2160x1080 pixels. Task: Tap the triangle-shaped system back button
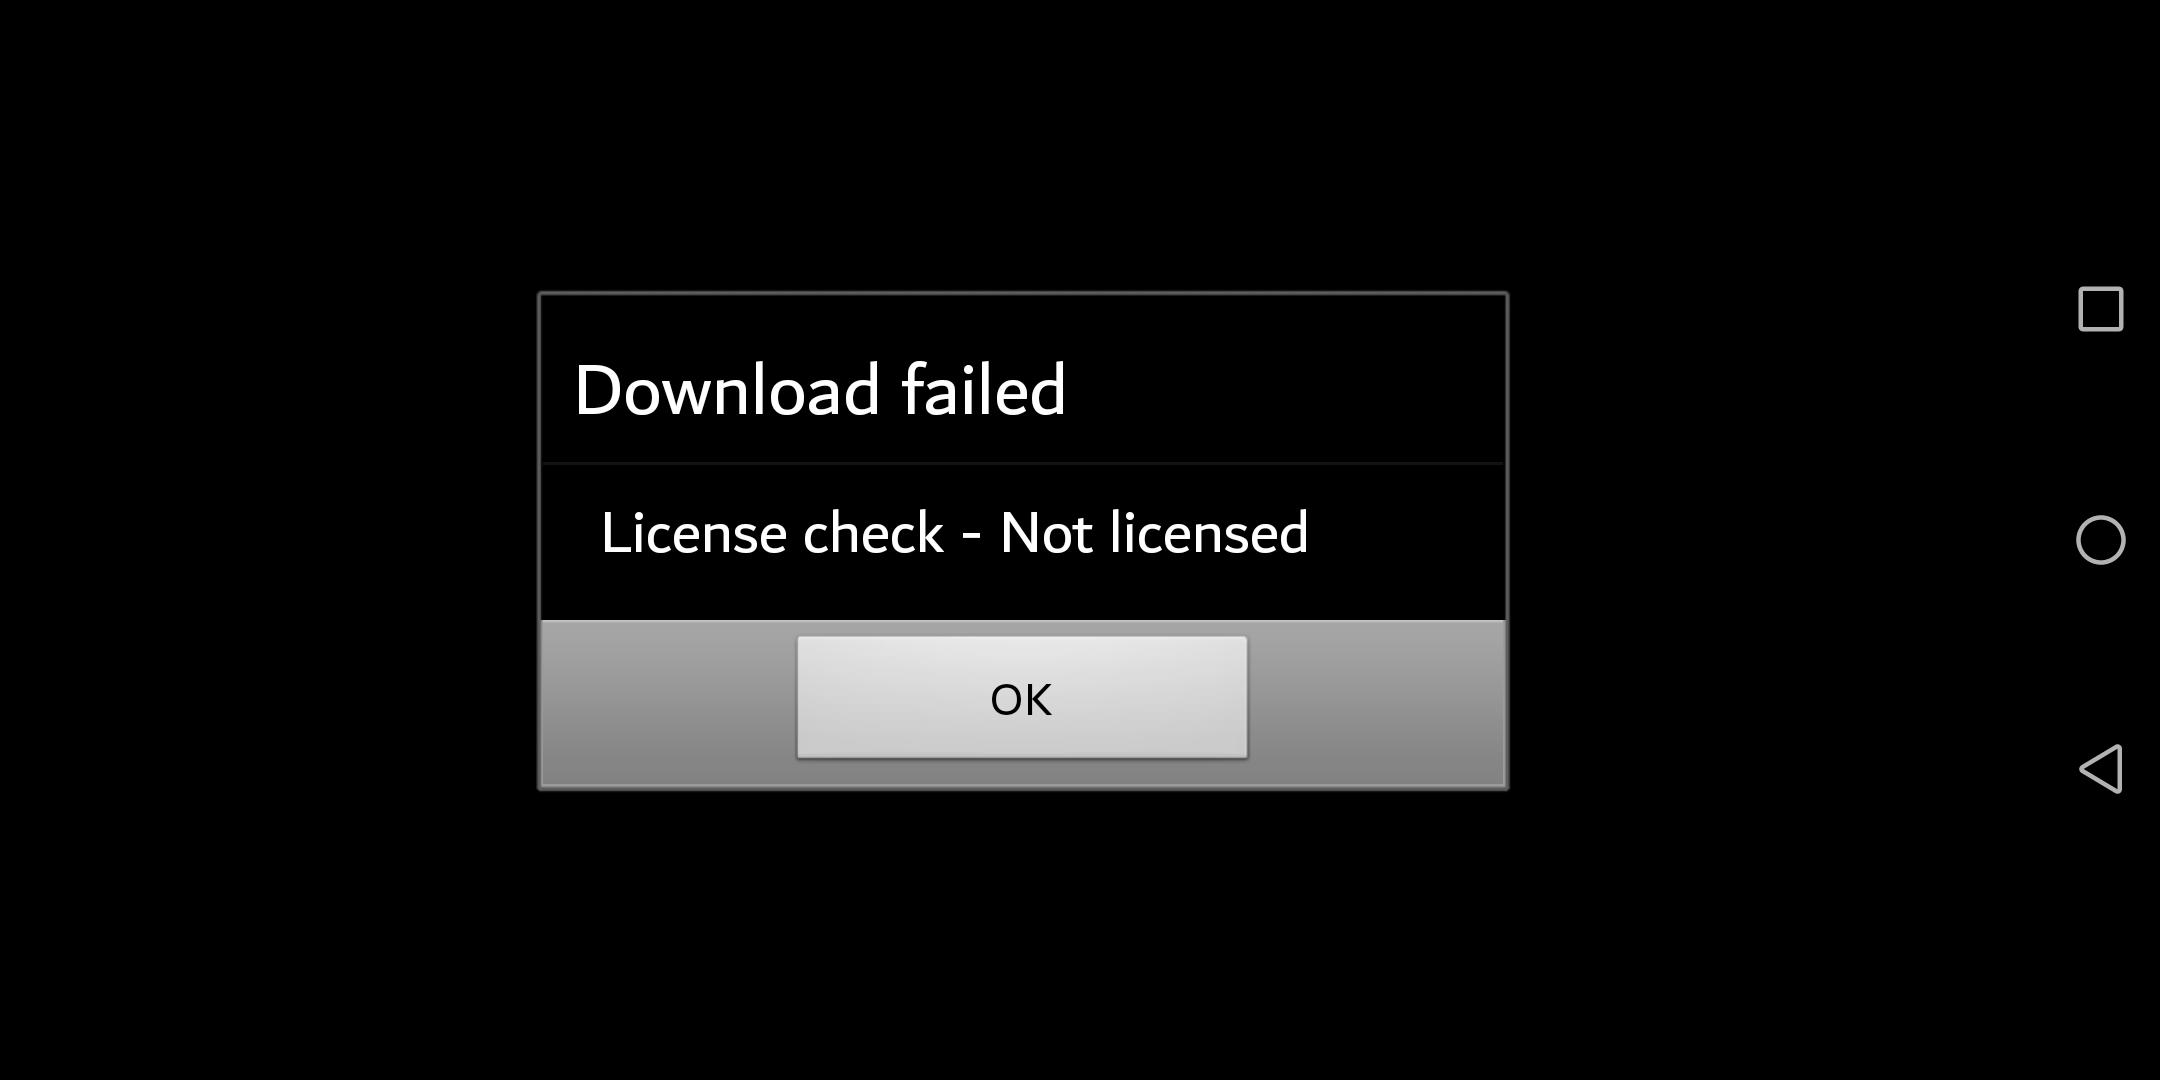point(2100,769)
